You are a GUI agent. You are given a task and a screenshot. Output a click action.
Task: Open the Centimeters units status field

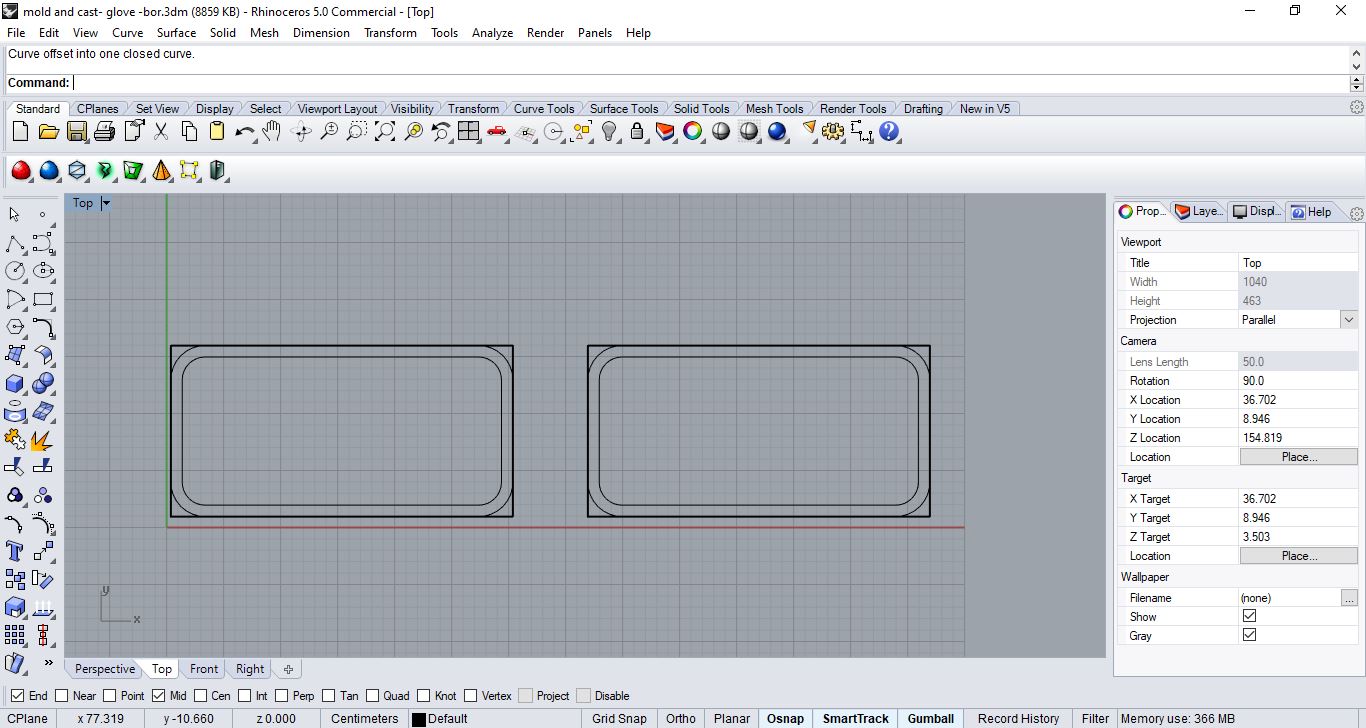click(364, 718)
